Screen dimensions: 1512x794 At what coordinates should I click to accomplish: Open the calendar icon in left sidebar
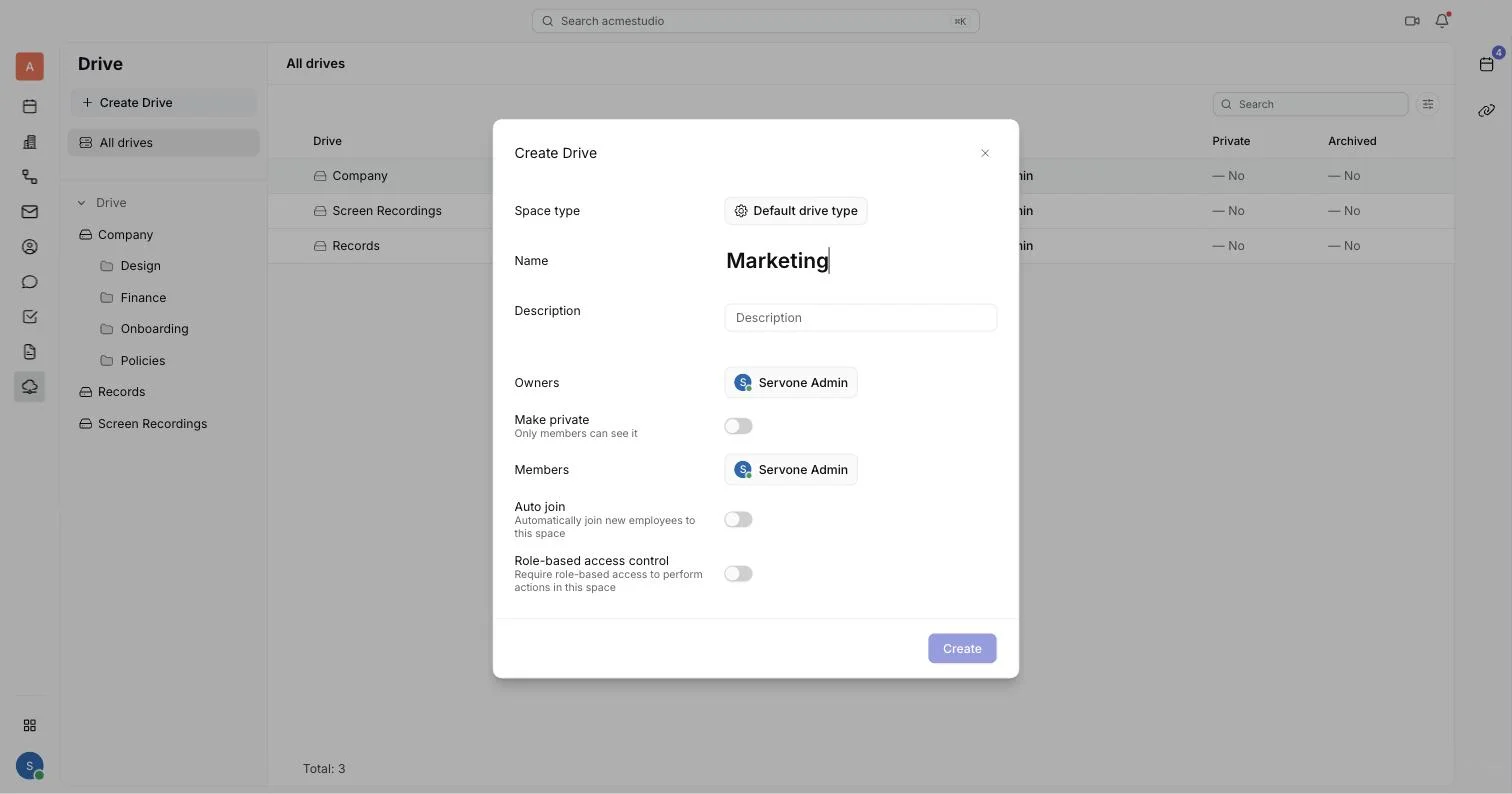[29, 106]
